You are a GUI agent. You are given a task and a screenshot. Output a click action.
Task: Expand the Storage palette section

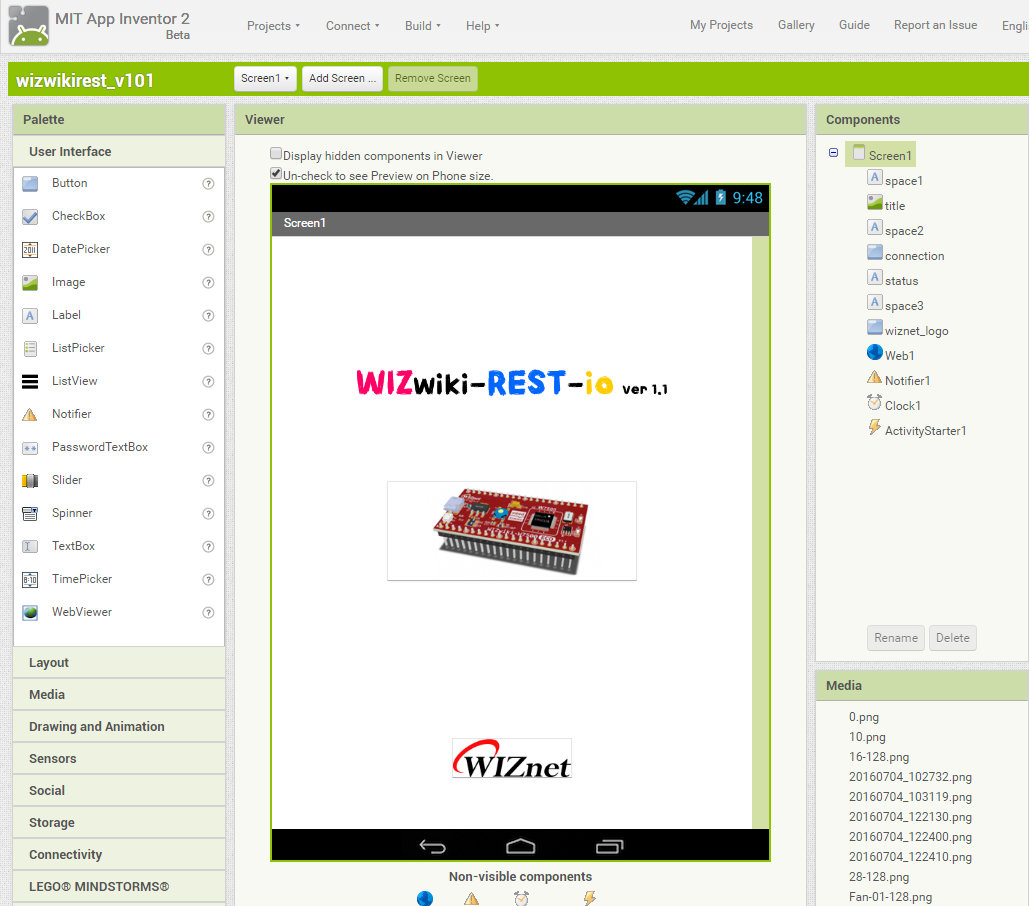tap(119, 823)
